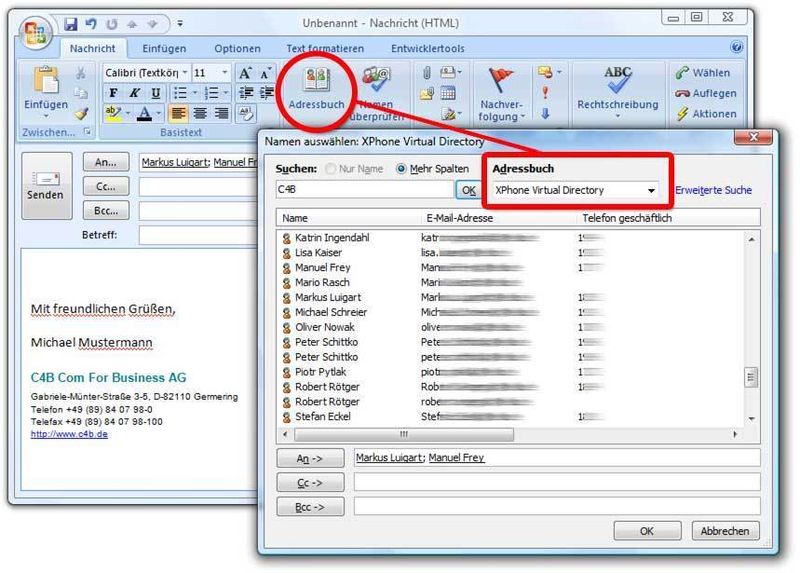This screenshot has width=800, height=573.
Task: Switch to Optionen ribbon tab
Action: (237, 48)
